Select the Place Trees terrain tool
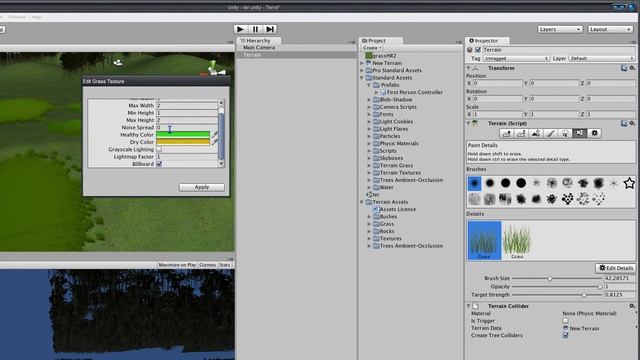640x360 pixels. click(565, 133)
